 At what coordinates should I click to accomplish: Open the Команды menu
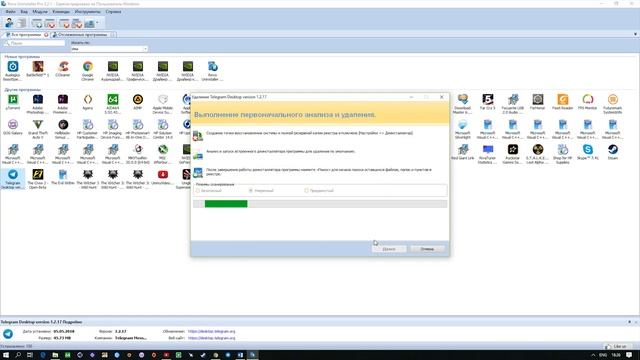(x=61, y=12)
